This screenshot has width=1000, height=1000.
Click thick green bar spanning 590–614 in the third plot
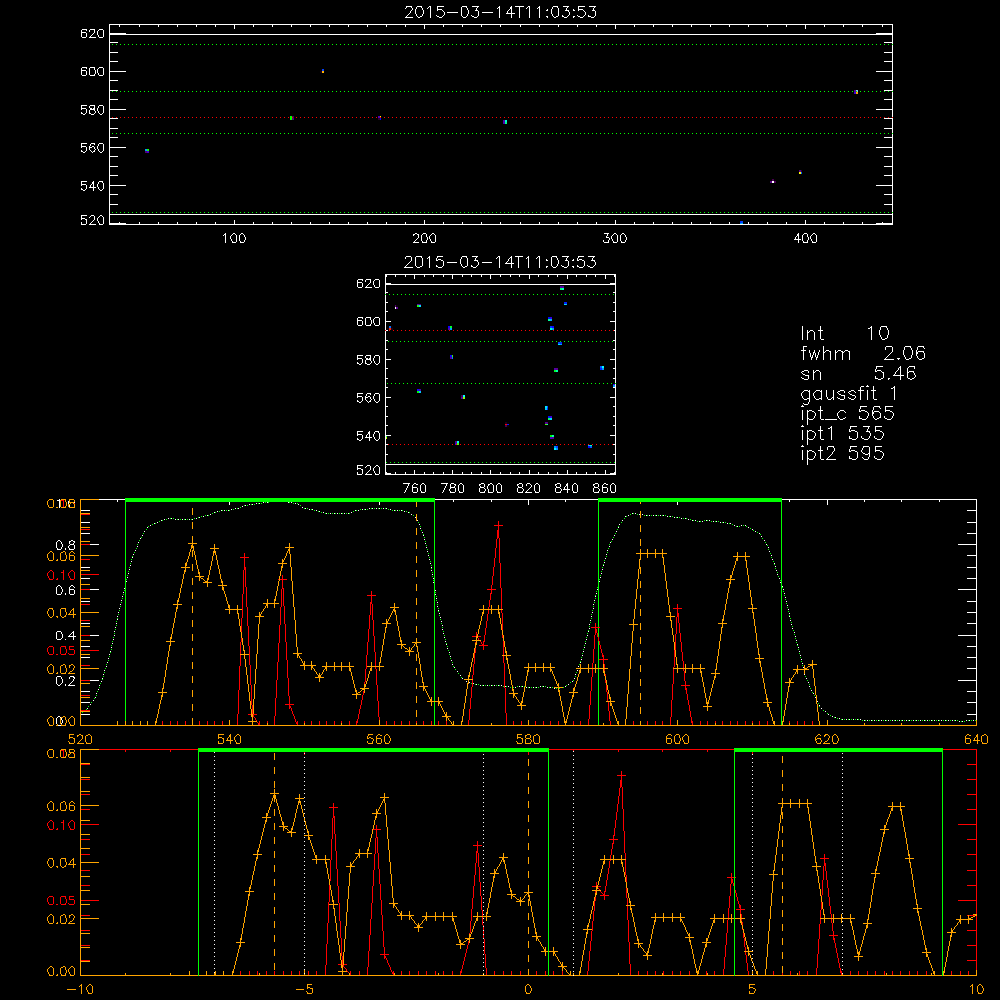[x=690, y=501]
